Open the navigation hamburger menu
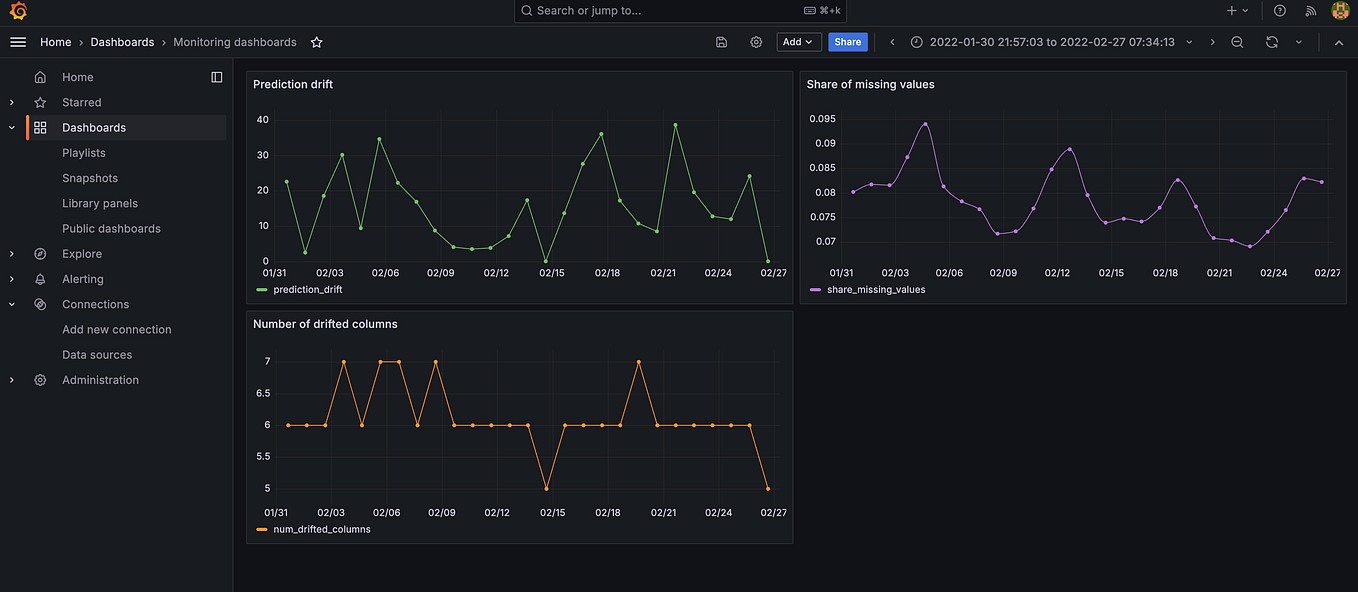1358x592 pixels. point(18,42)
